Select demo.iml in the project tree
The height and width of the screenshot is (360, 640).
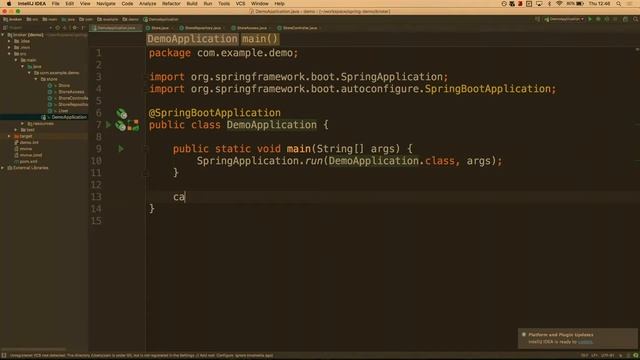(x=29, y=142)
